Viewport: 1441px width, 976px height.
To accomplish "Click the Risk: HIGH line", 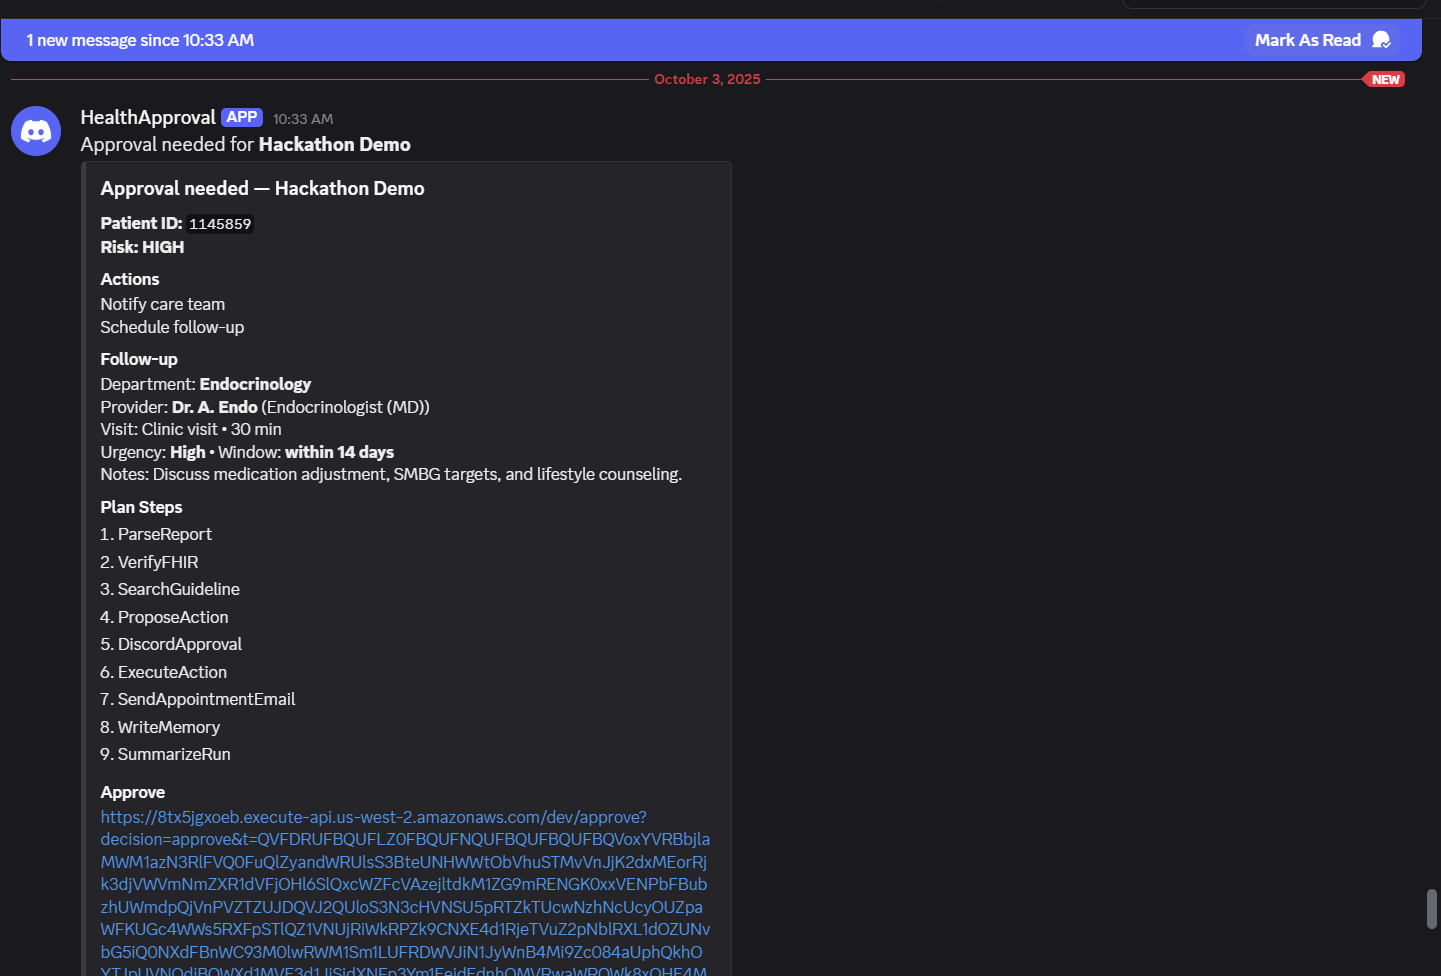I will pyautogui.click(x=142, y=247).
